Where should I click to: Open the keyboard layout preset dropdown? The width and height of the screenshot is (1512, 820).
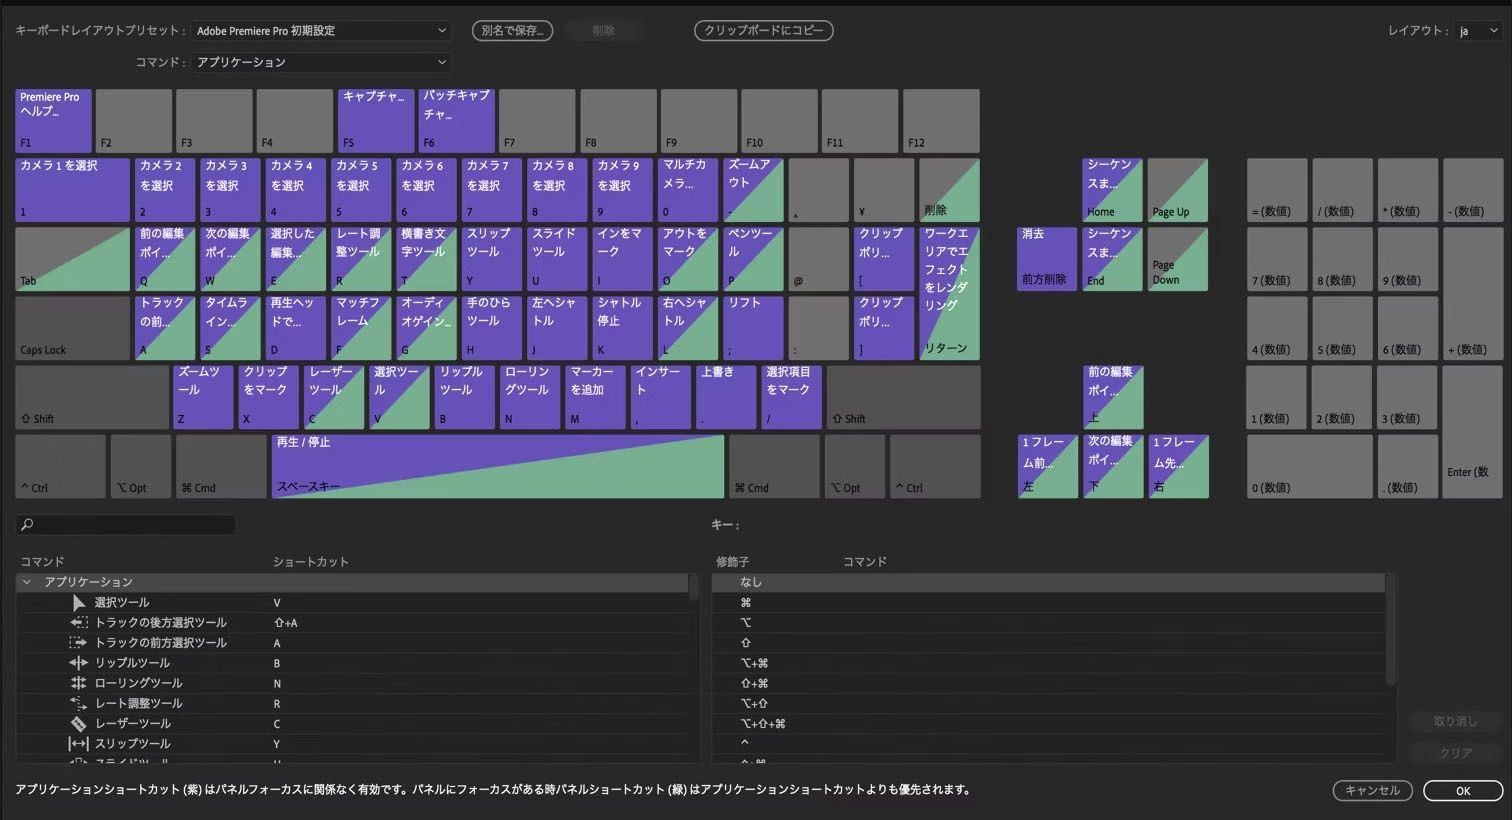(x=320, y=31)
